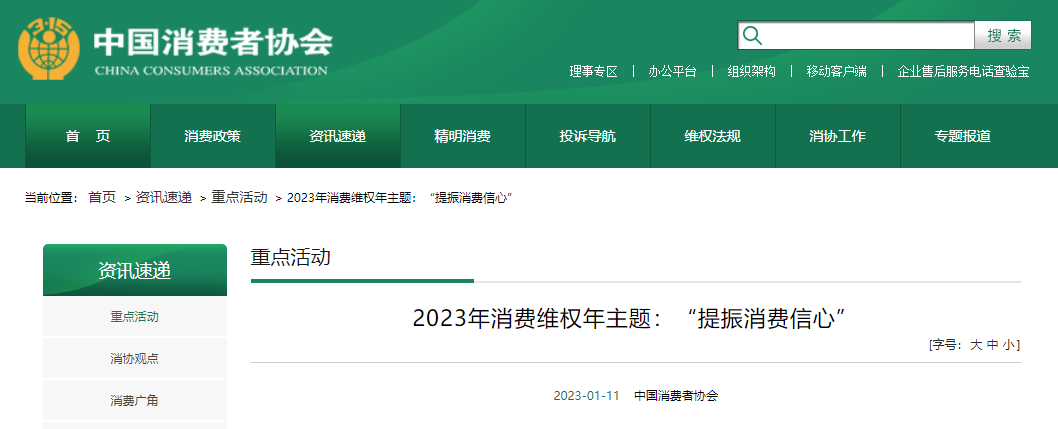Click the magnifier icon in search box
The image size is (1058, 429).
tap(752, 36)
